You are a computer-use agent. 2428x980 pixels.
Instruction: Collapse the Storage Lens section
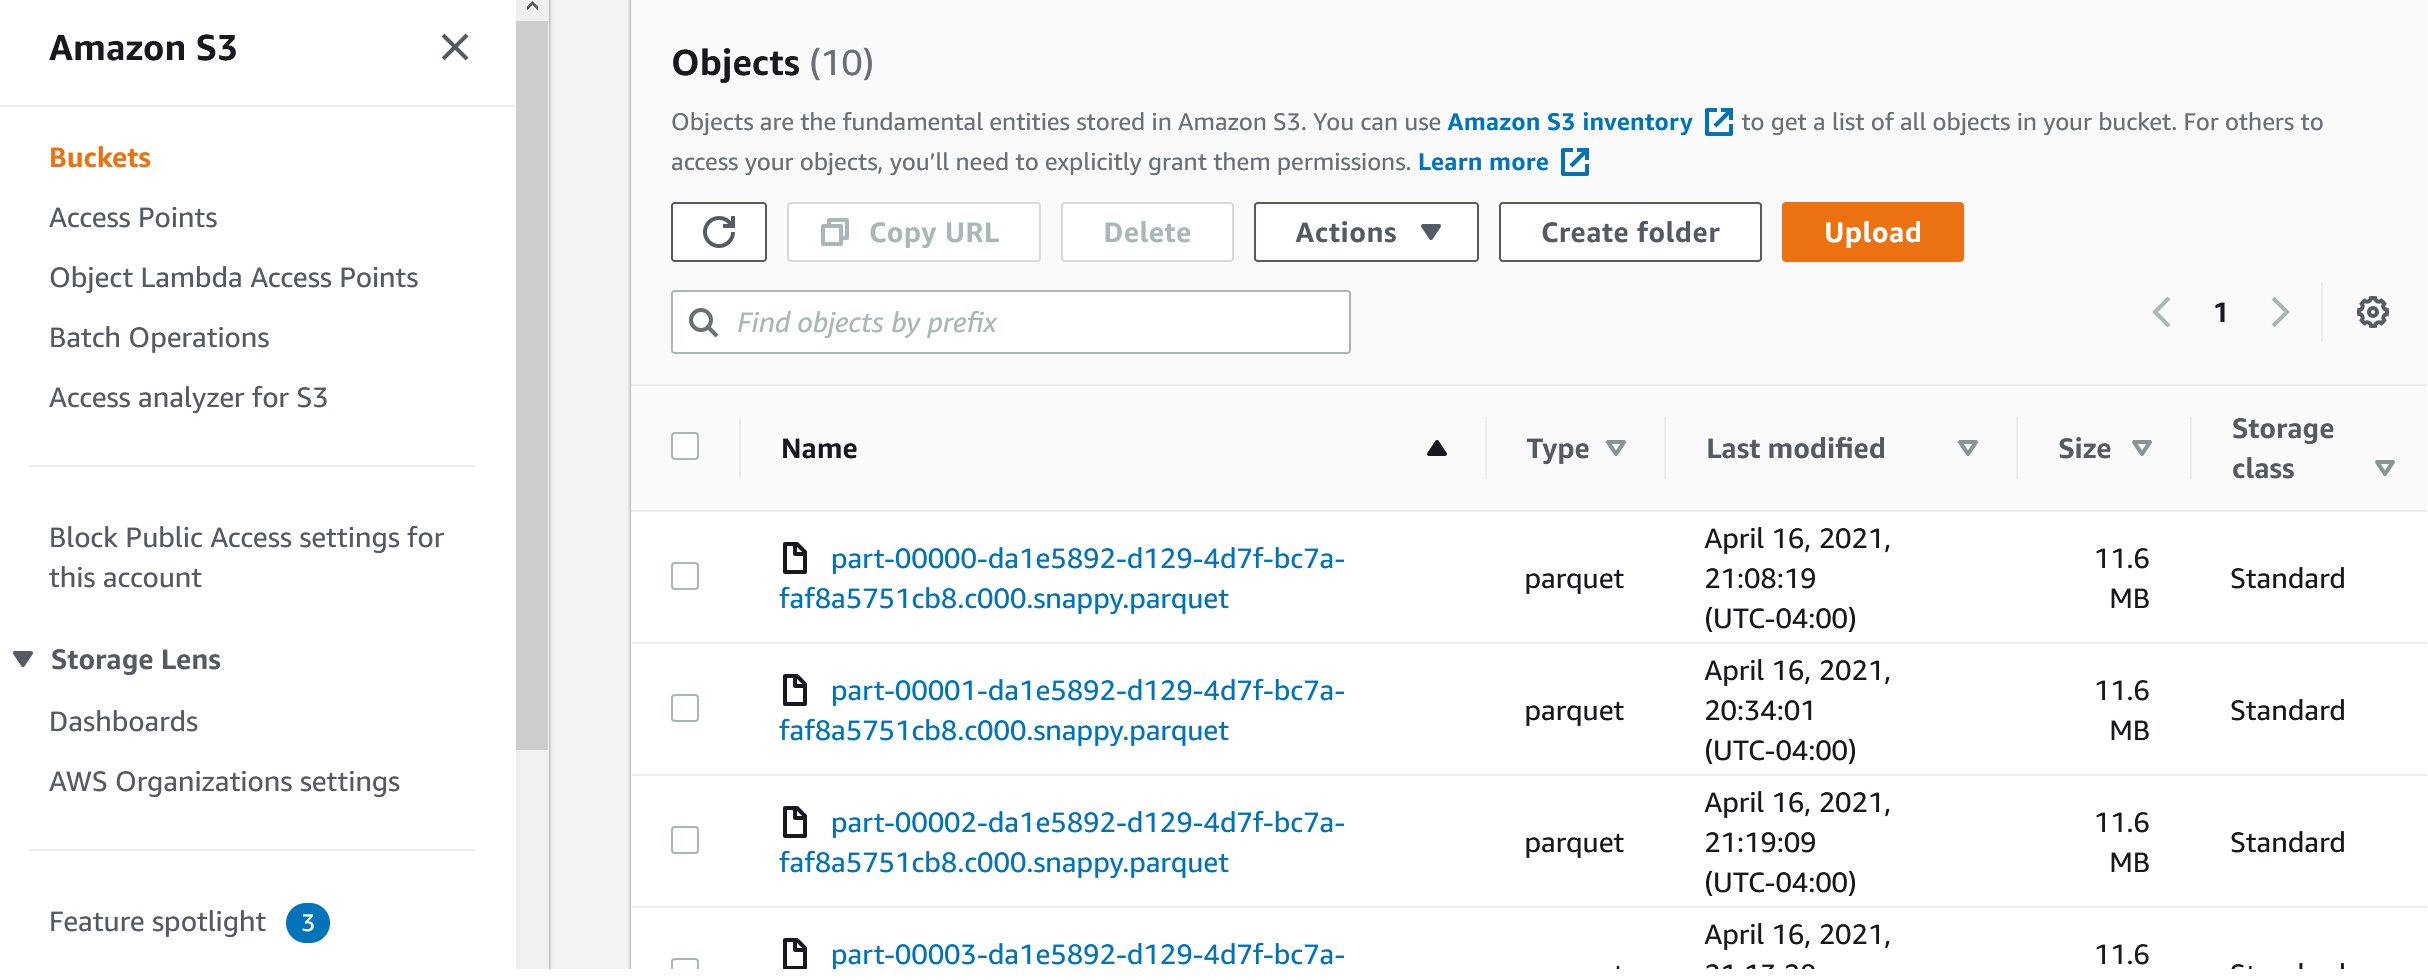point(24,659)
